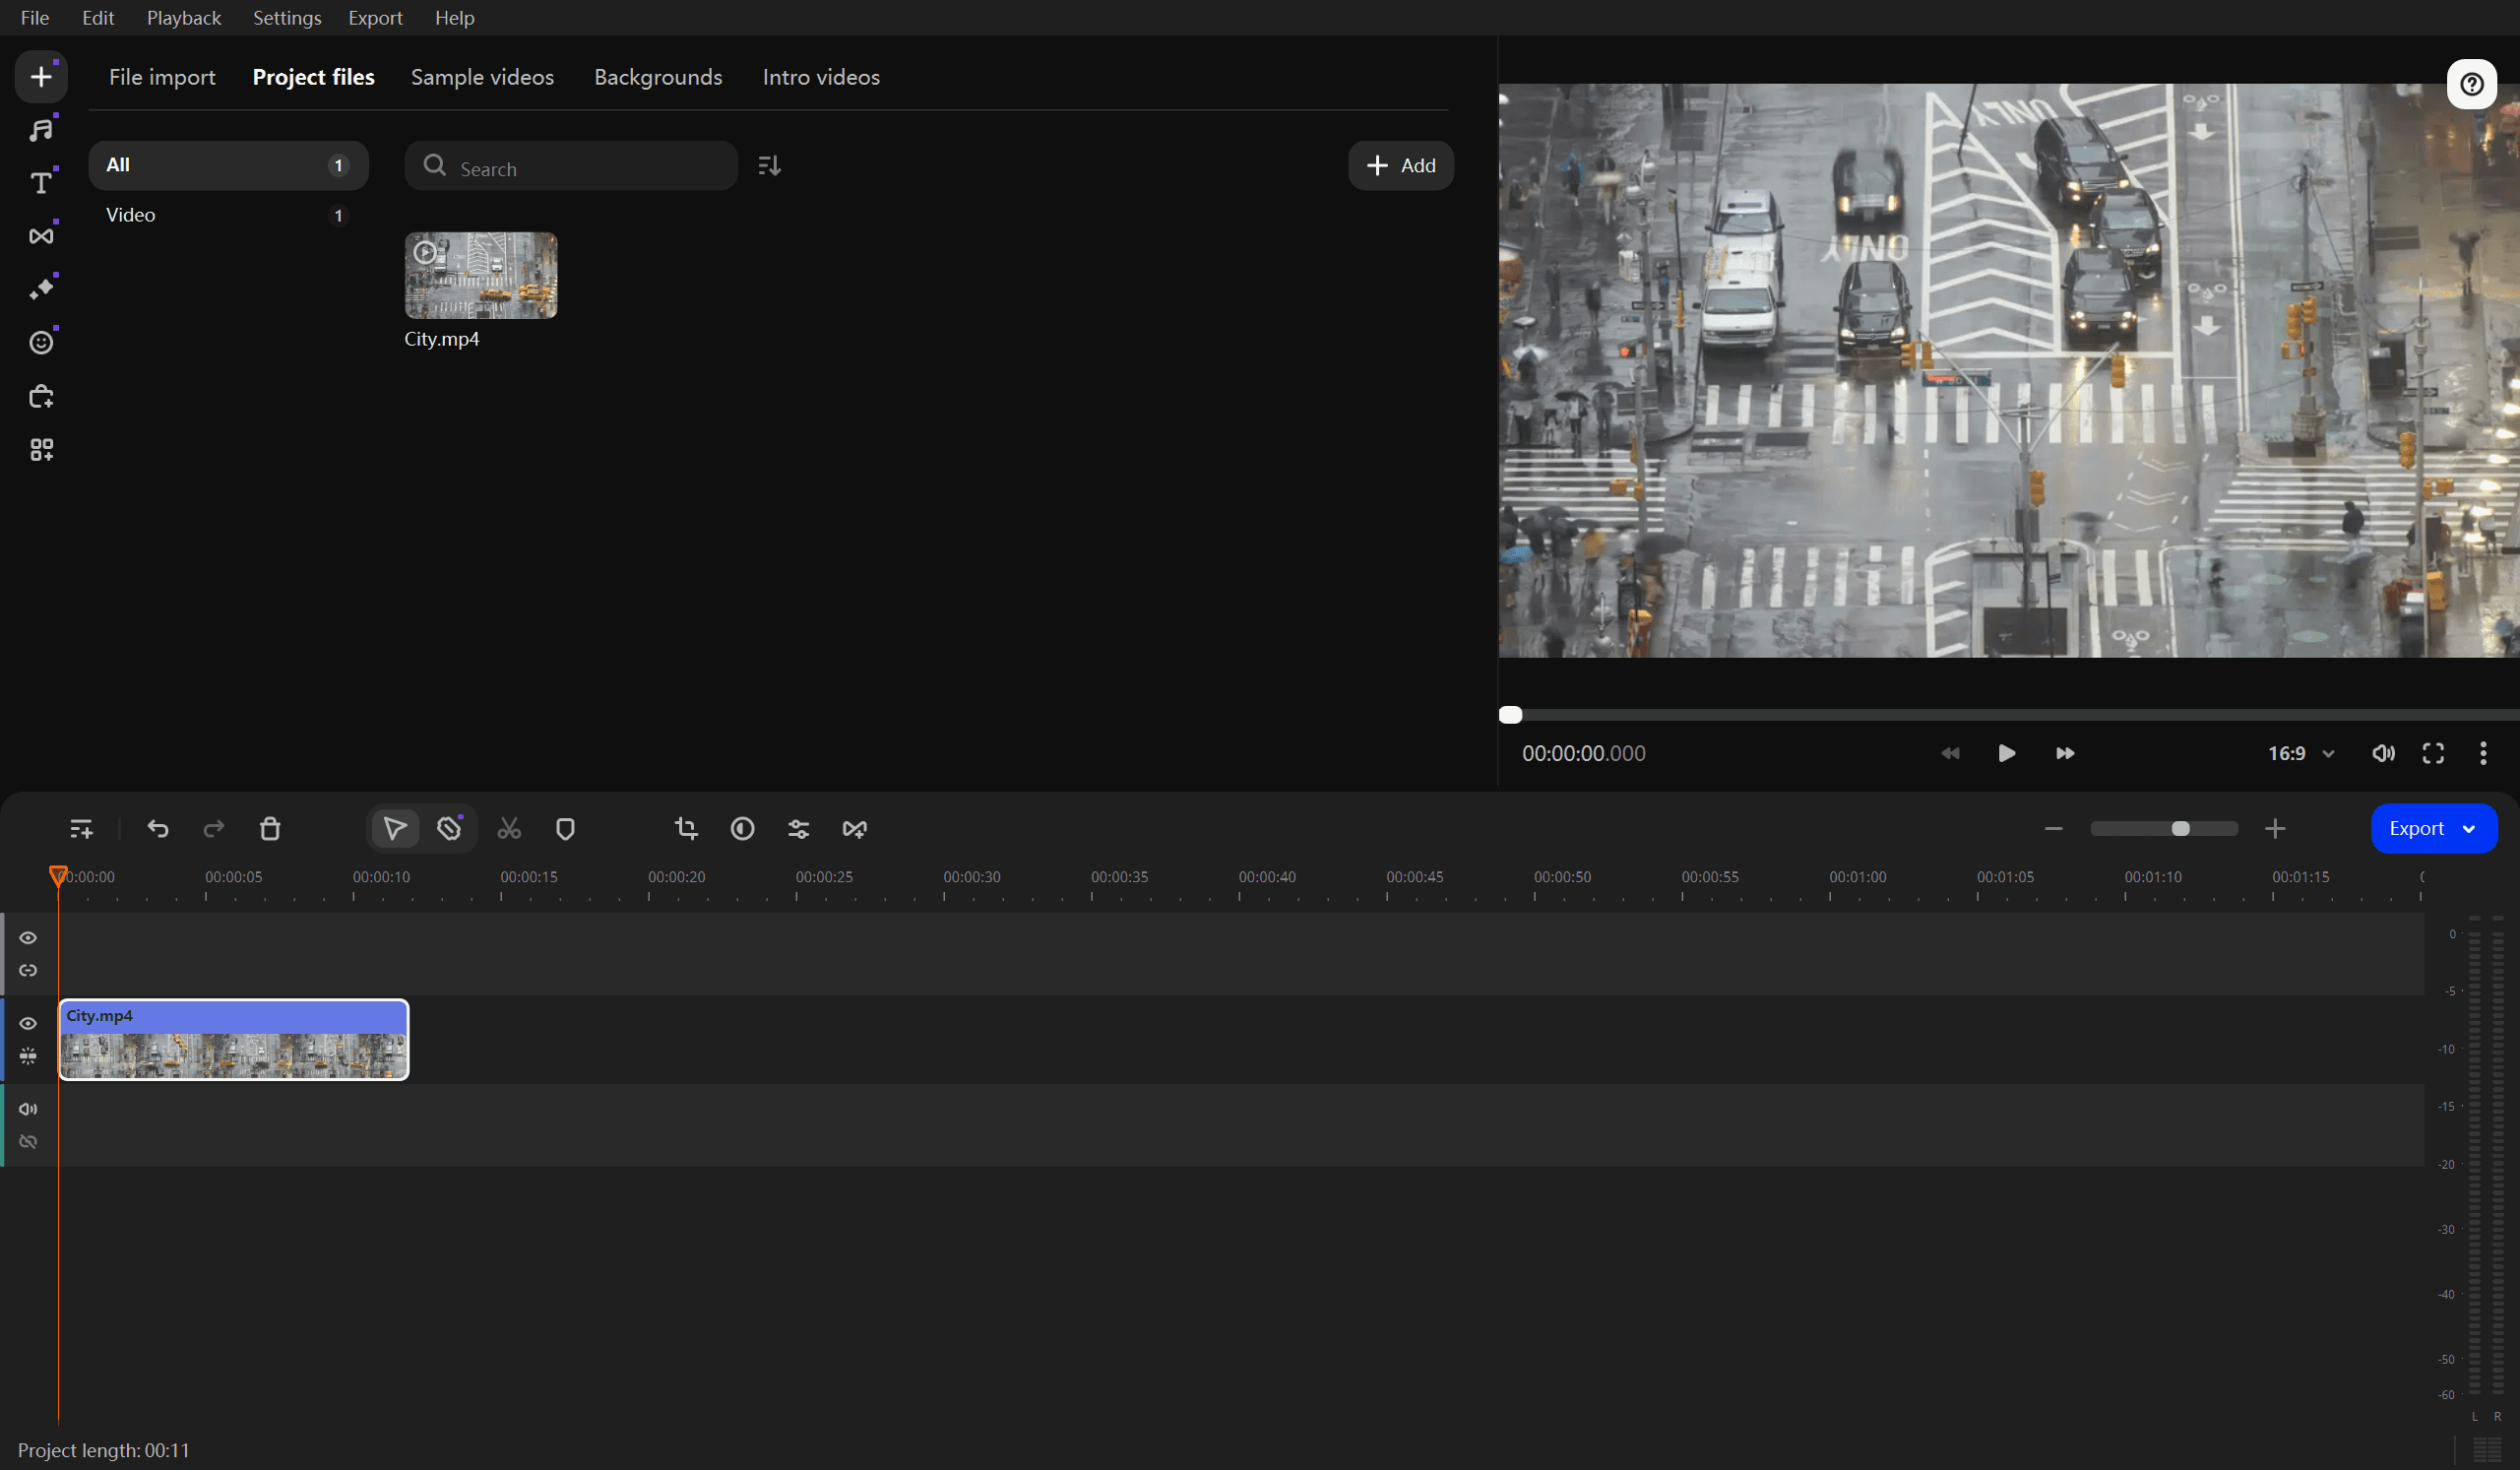This screenshot has height=1470, width=2520.
Task: Play the preview video
Action: (2006, 753)
